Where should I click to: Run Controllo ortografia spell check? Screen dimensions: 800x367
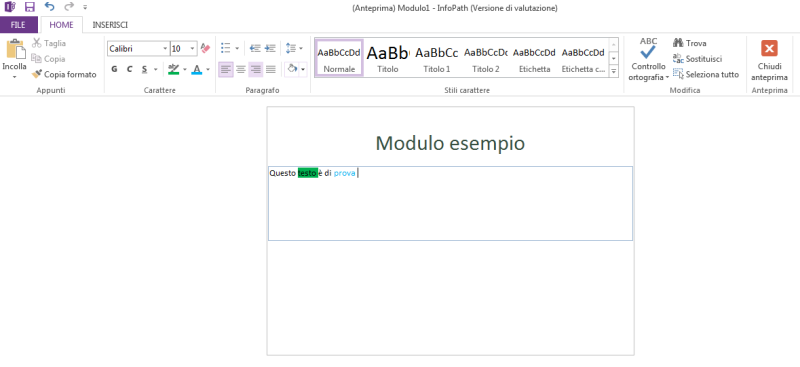(x=648, y=60)
